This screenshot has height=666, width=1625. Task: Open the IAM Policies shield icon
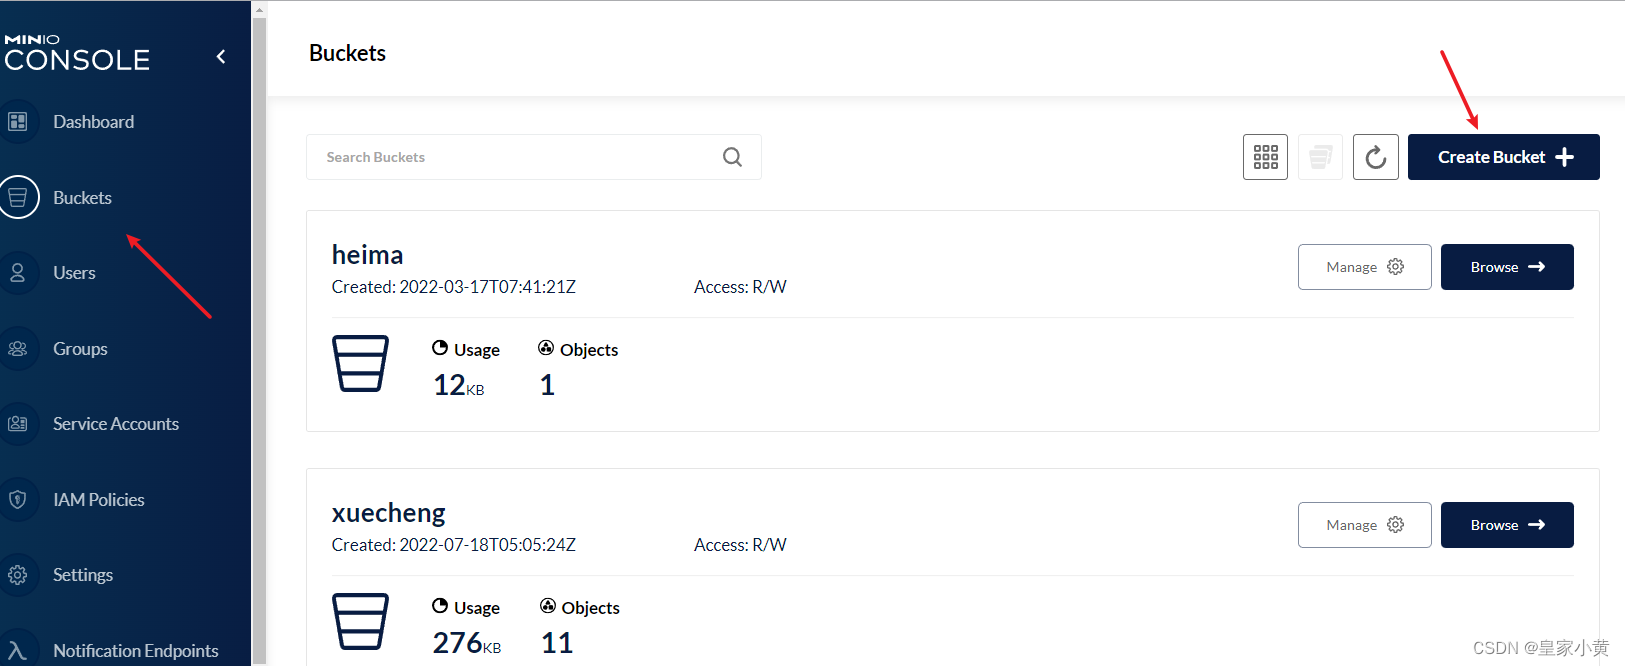18,500
